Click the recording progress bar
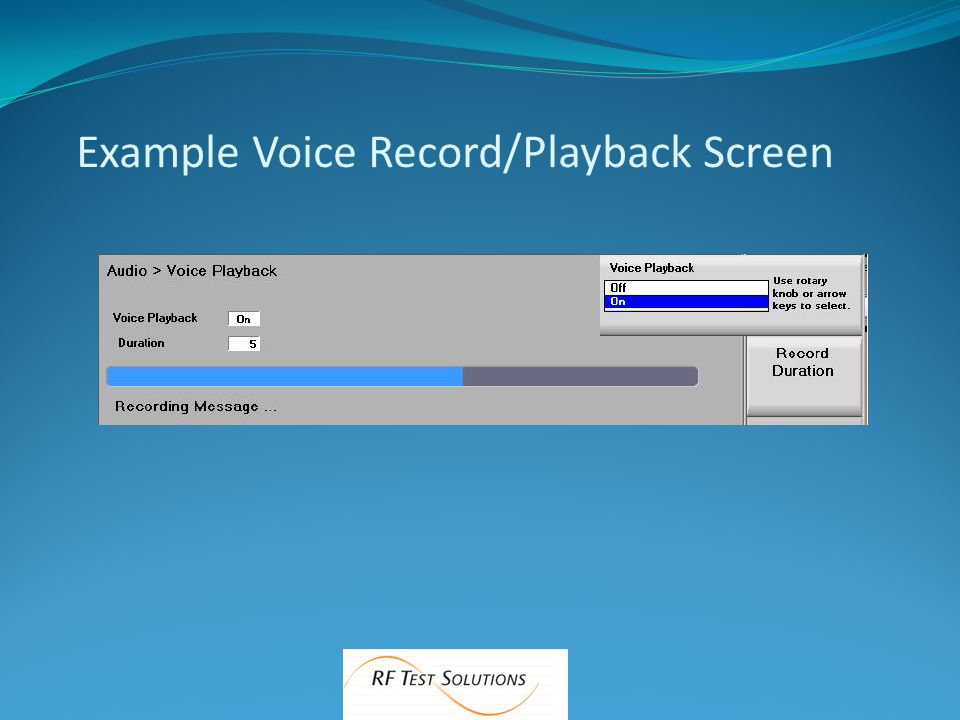This screenshot has width=960, height=720. [402, 377]
